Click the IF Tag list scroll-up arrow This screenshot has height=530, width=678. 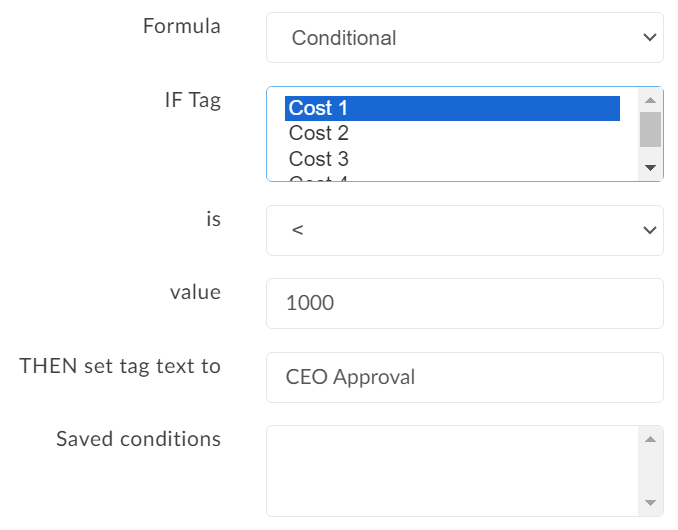coord(650,100)
